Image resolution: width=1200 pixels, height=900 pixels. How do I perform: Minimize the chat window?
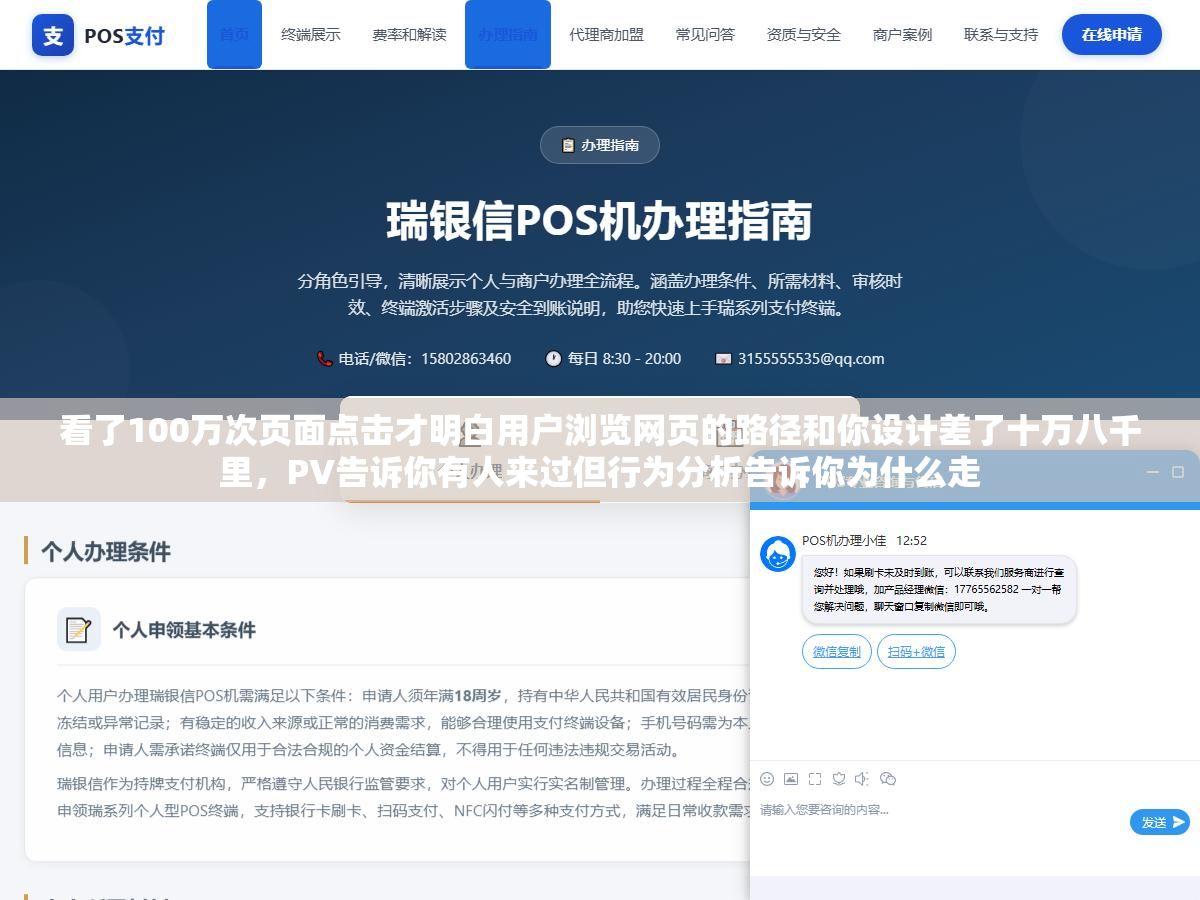pyautogui.click(x=1152, y=472)
